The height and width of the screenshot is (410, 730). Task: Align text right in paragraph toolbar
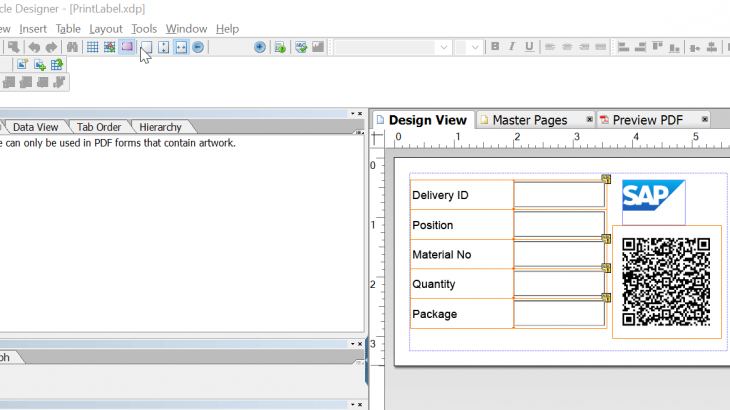(584, 47)
